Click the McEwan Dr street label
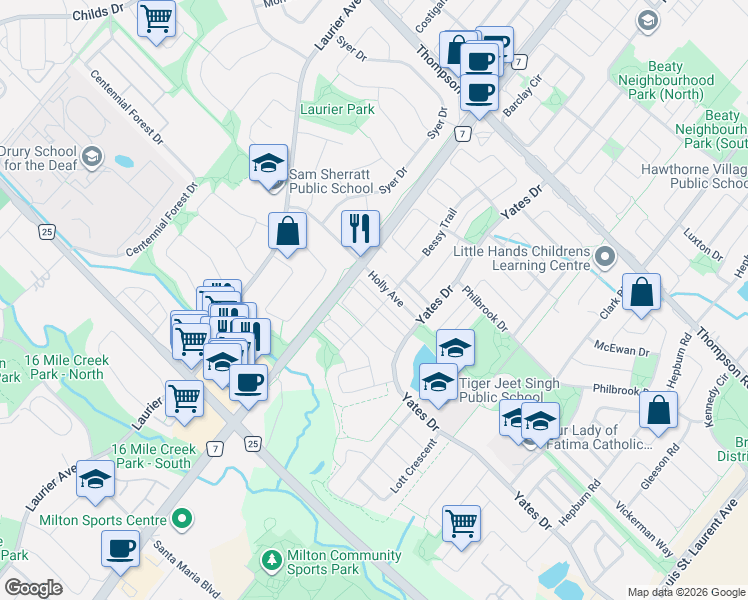This screenshot has width=748, height=600. (x=622, y=348)
